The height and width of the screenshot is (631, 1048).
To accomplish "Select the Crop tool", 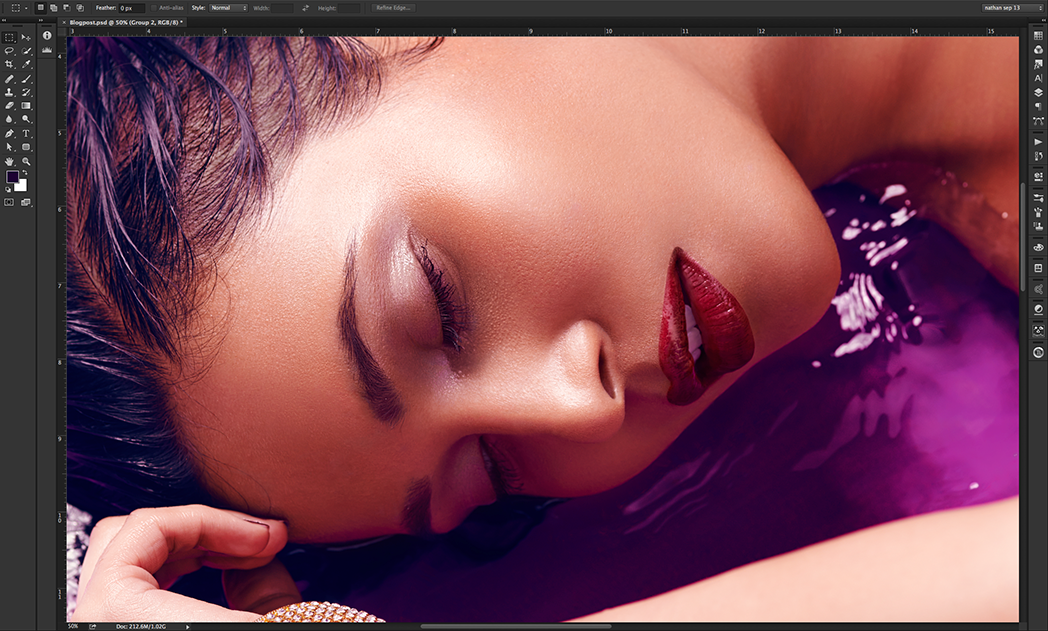I will point(9,64).
